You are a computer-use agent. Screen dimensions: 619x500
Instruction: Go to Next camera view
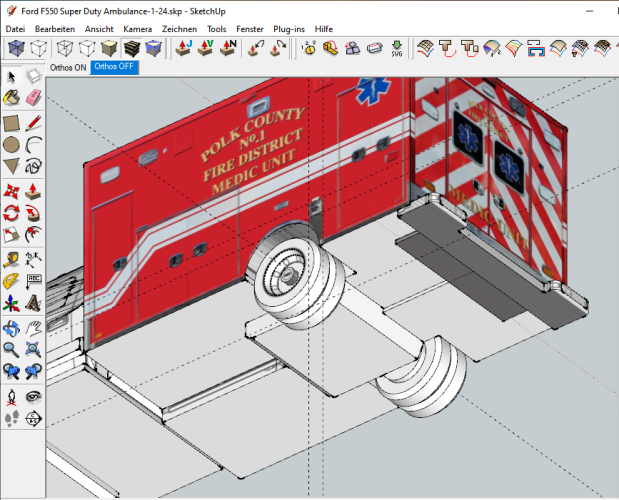pos(34,371)
